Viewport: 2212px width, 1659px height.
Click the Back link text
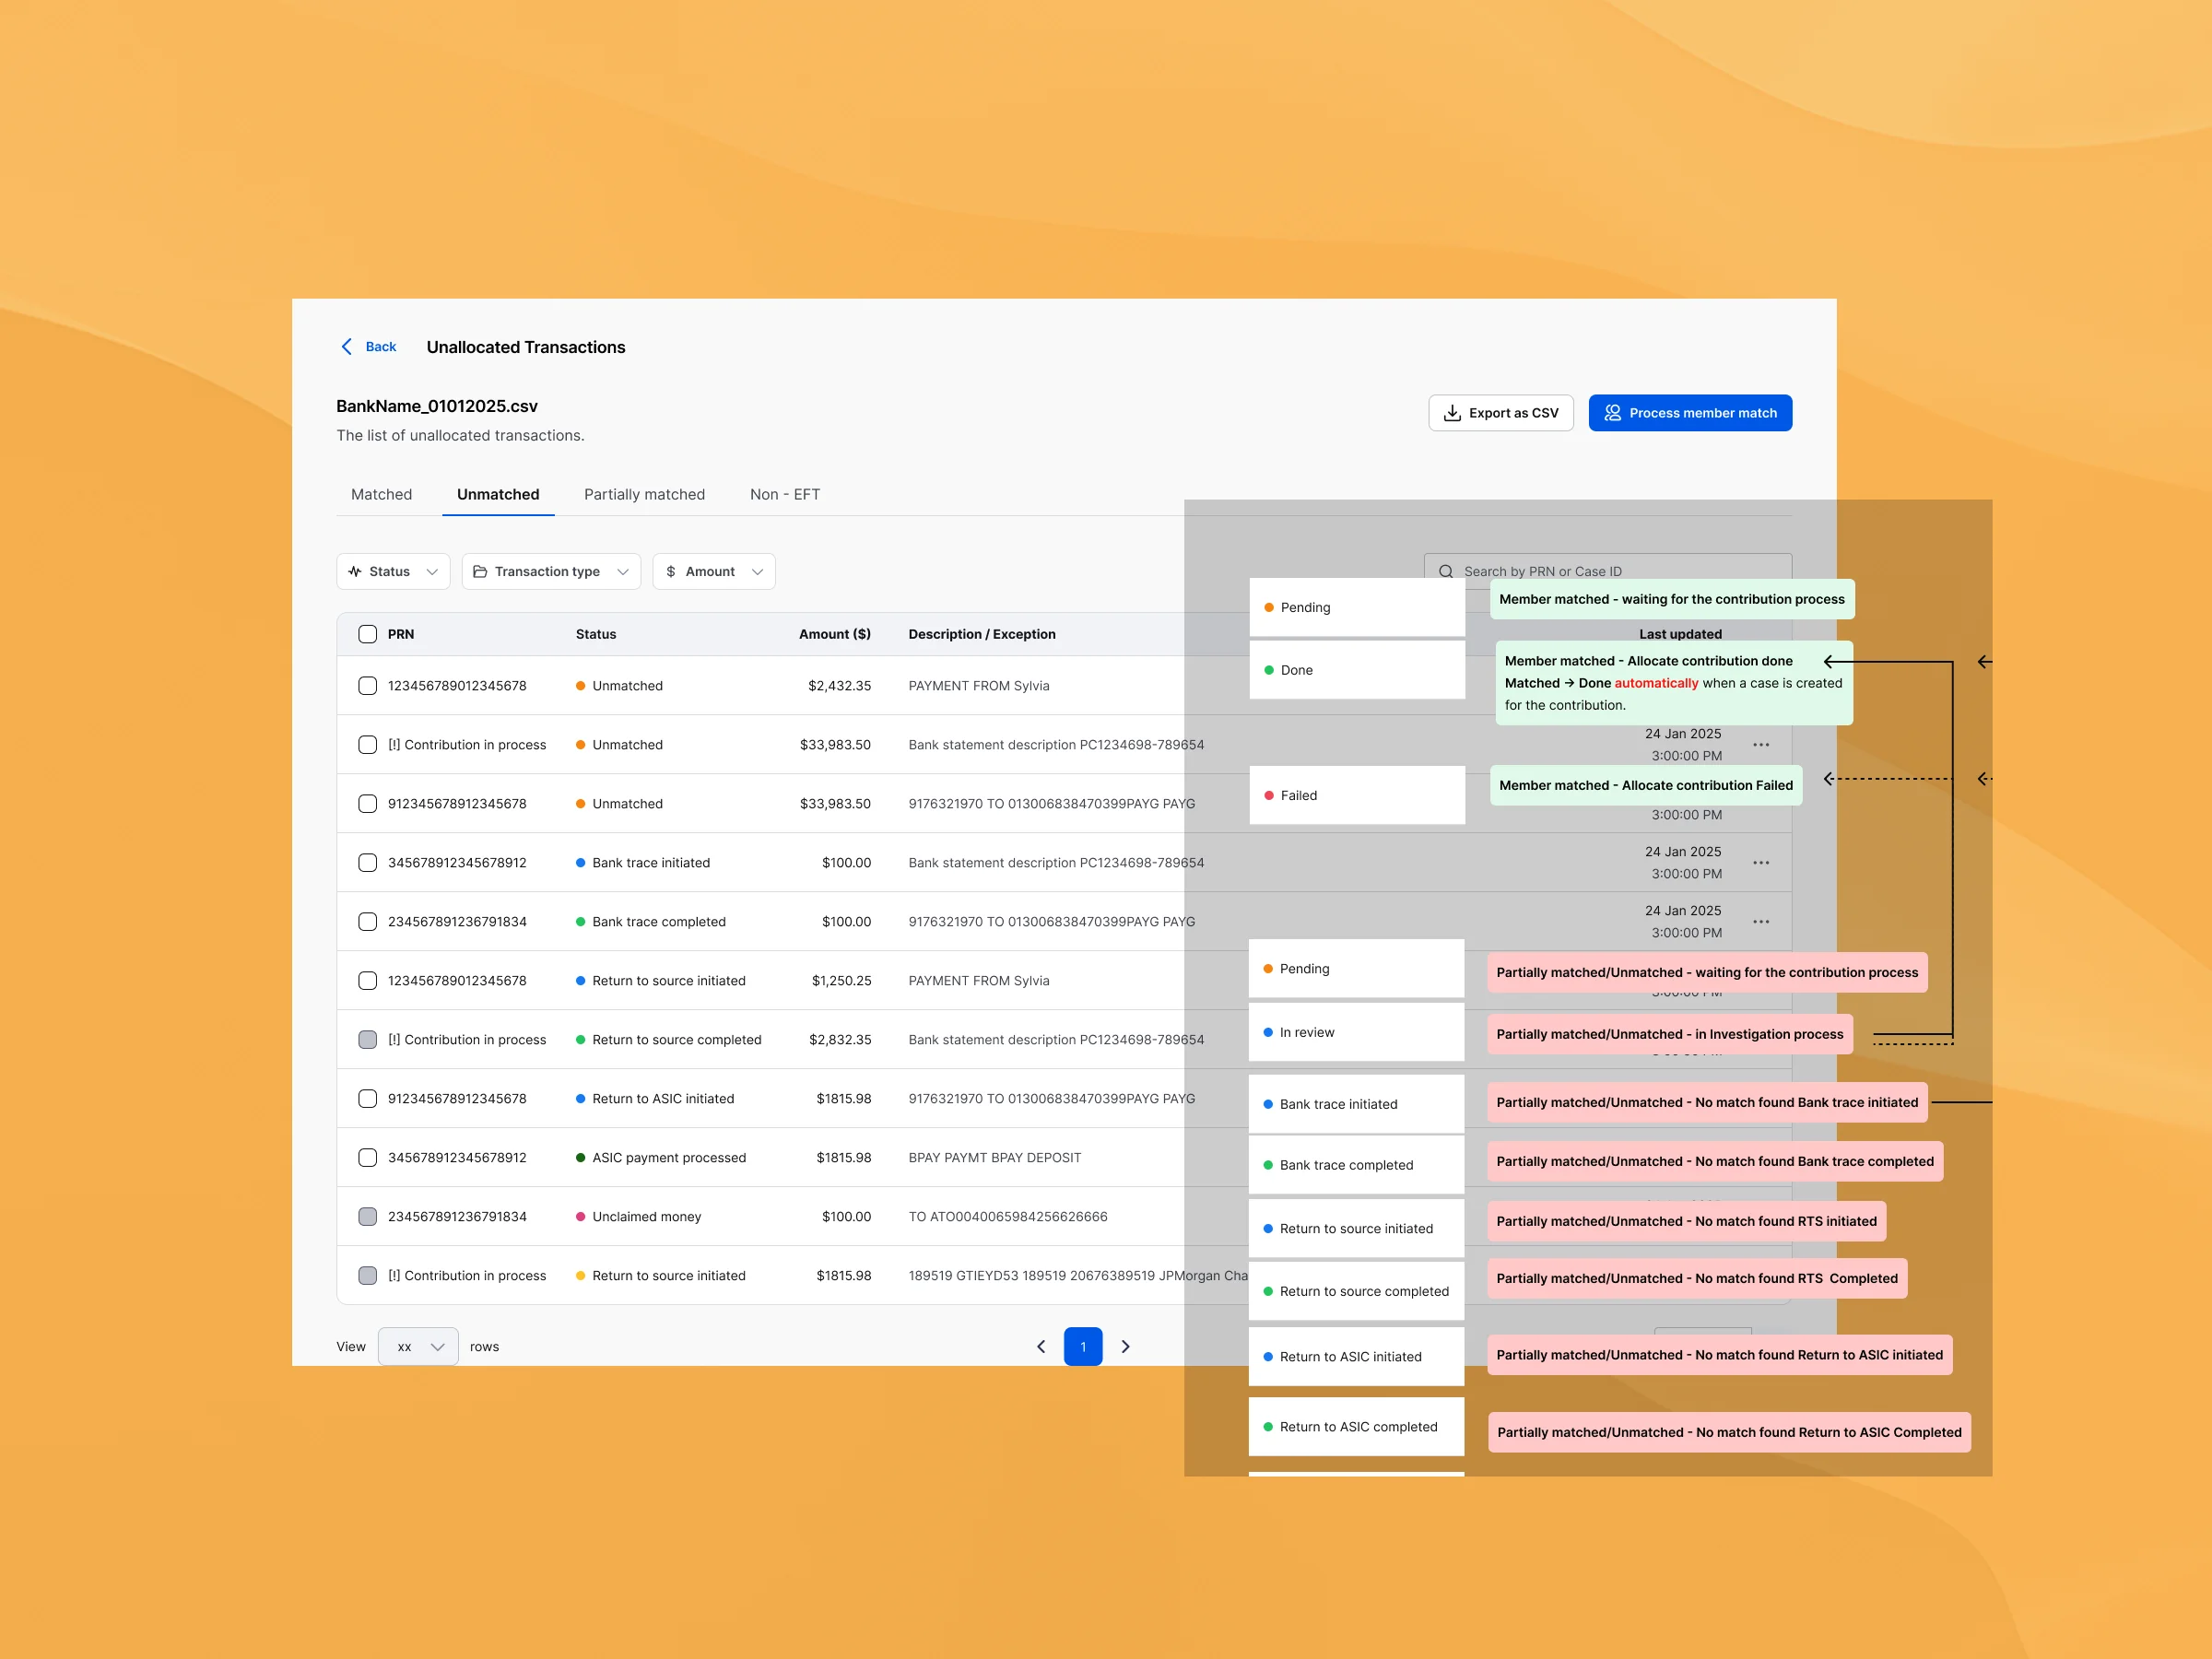pos(381,347)
